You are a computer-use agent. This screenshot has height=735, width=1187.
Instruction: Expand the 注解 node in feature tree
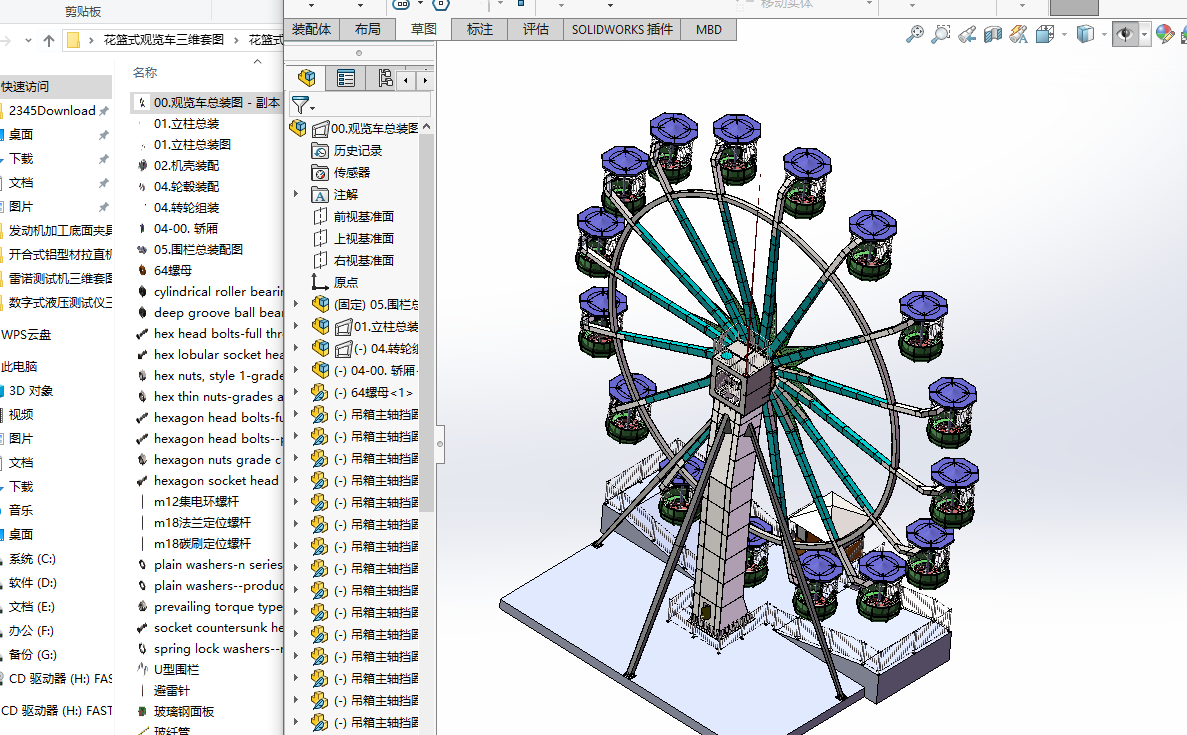click(x=296, y=195)
